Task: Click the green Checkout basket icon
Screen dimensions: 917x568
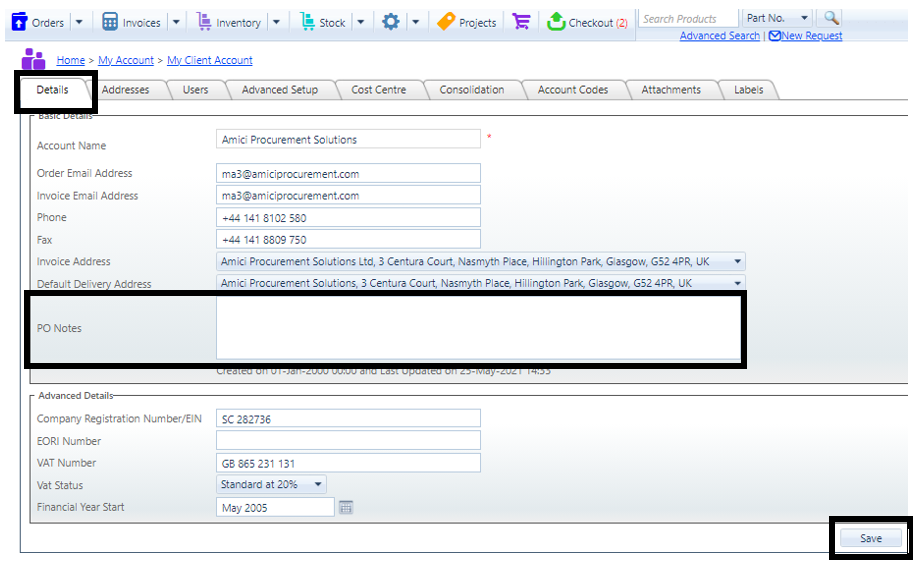Action: coord(556,22)
